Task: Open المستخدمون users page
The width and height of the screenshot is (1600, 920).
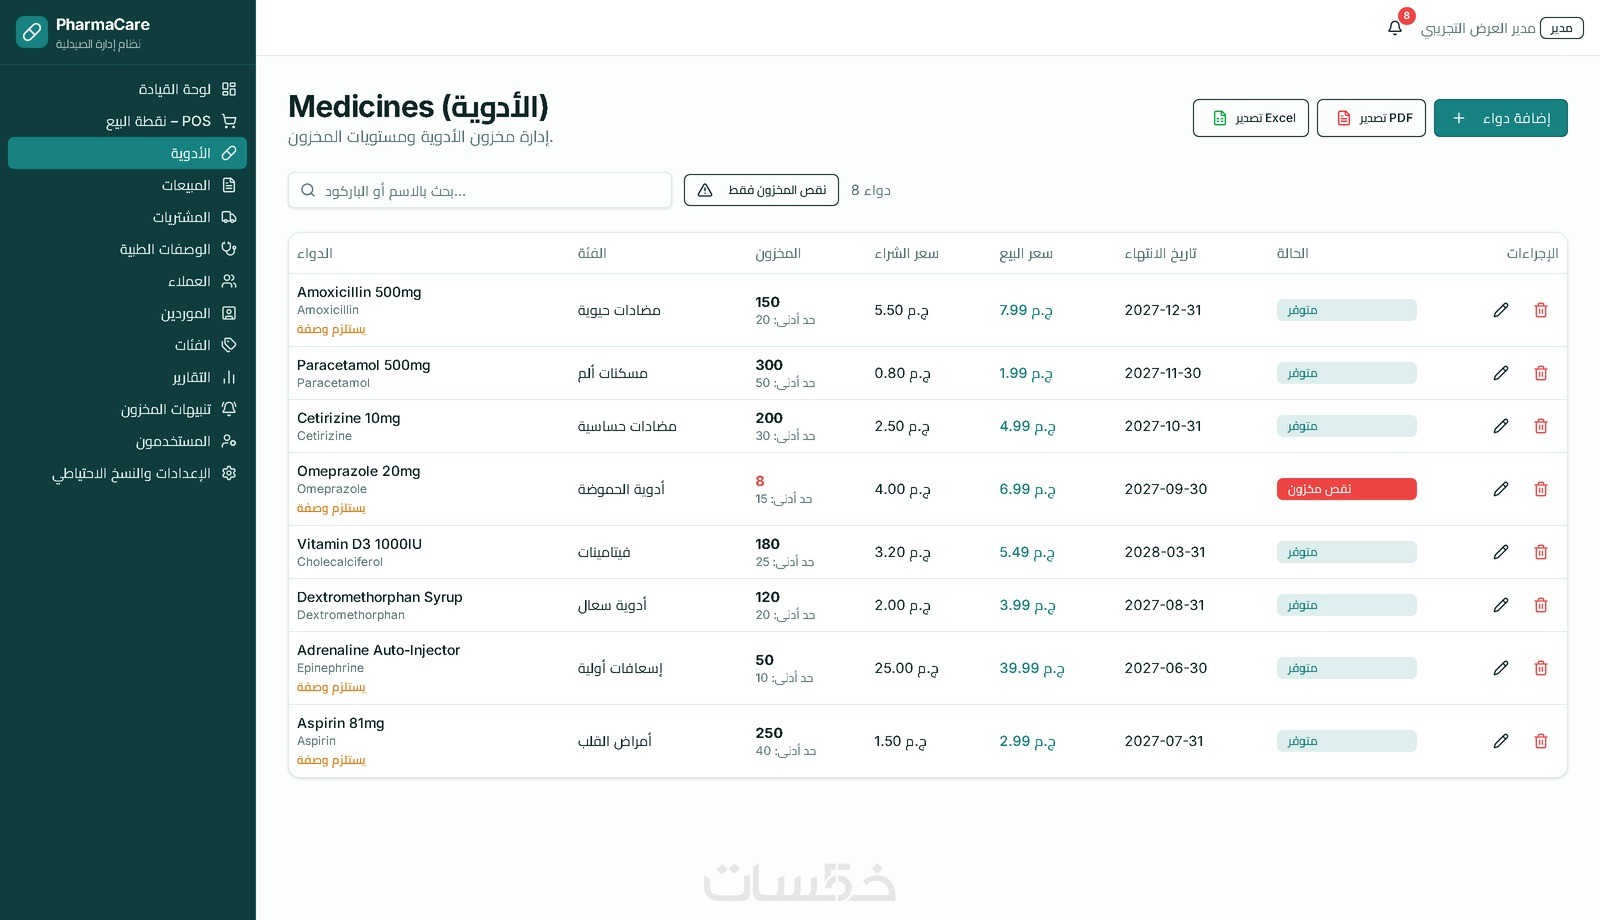Action: click(x=127, y=441)
